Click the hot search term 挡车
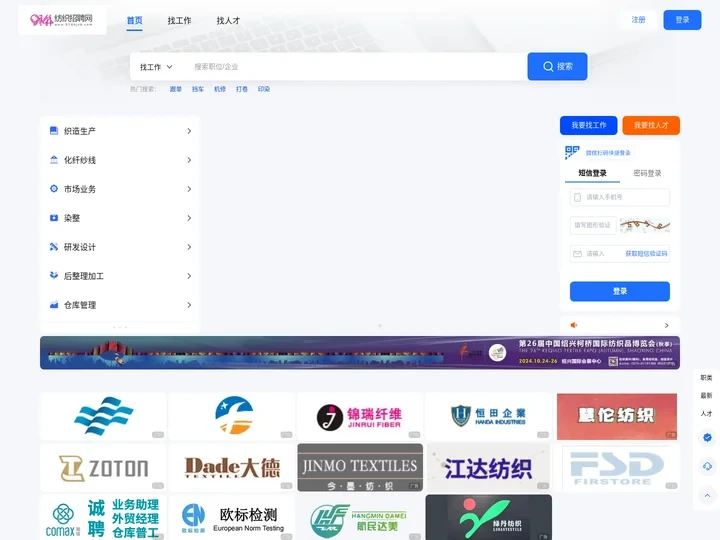This screenshot has width=720, height=540. [x=198, y=89]
